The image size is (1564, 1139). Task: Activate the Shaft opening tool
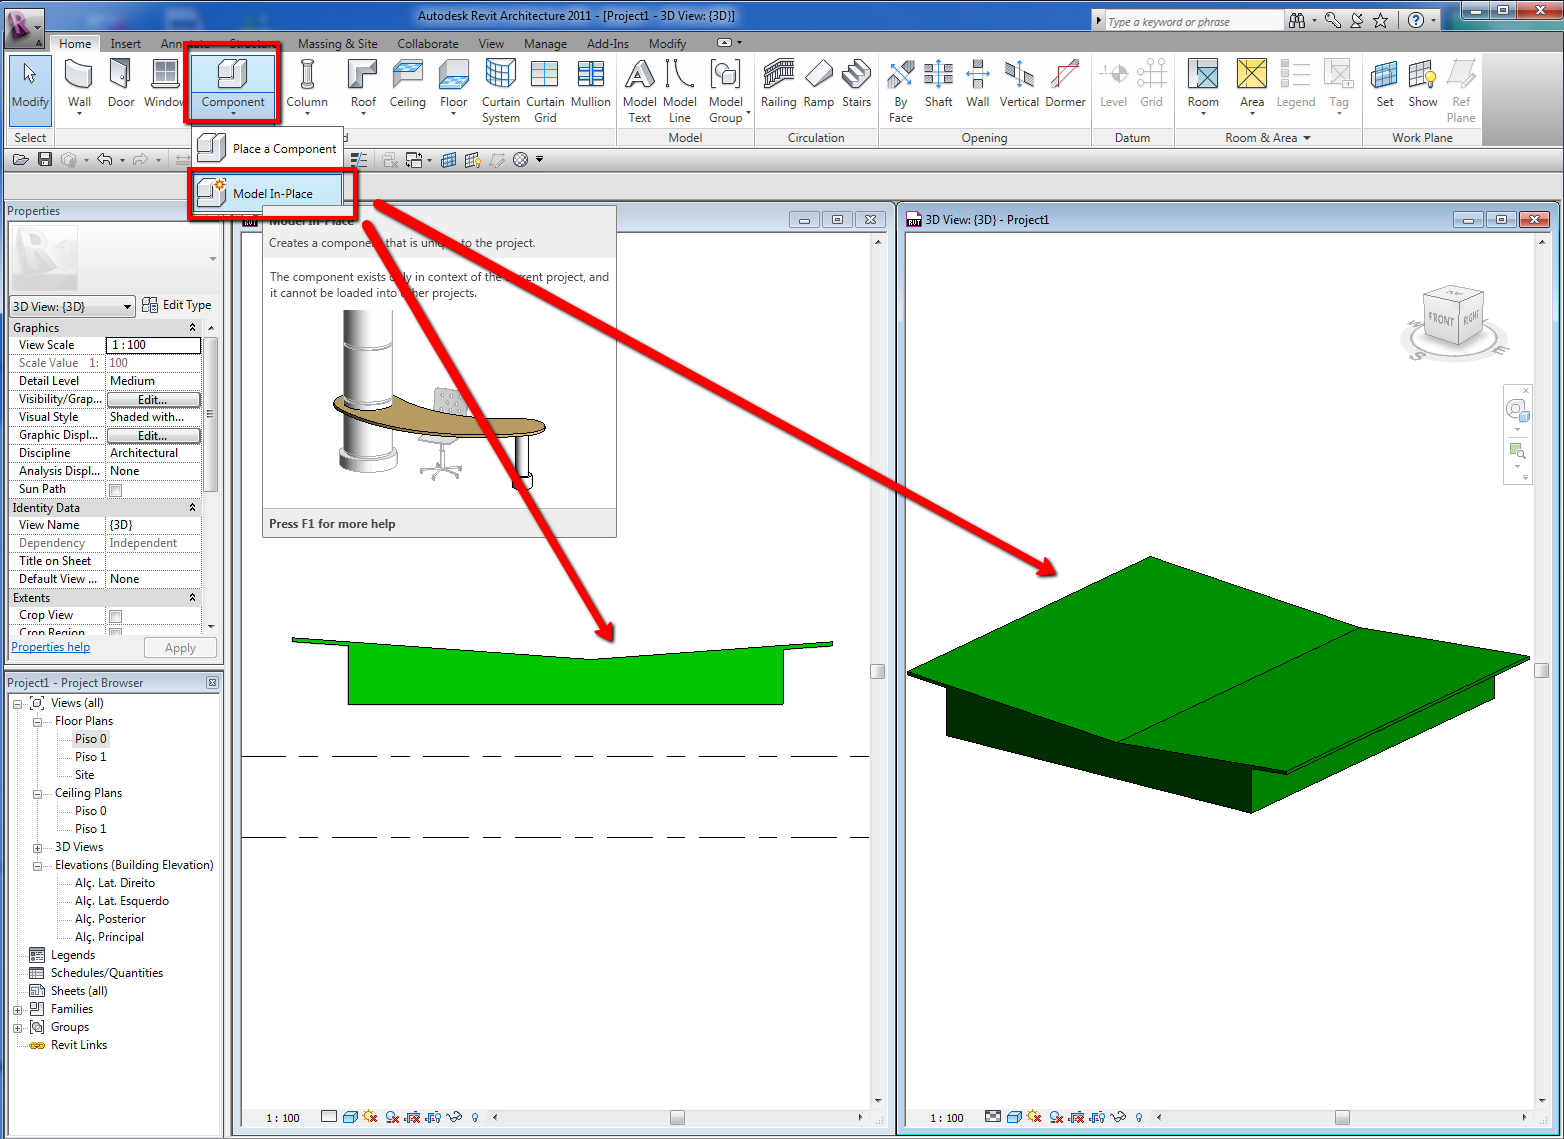(x=939, y=84)
